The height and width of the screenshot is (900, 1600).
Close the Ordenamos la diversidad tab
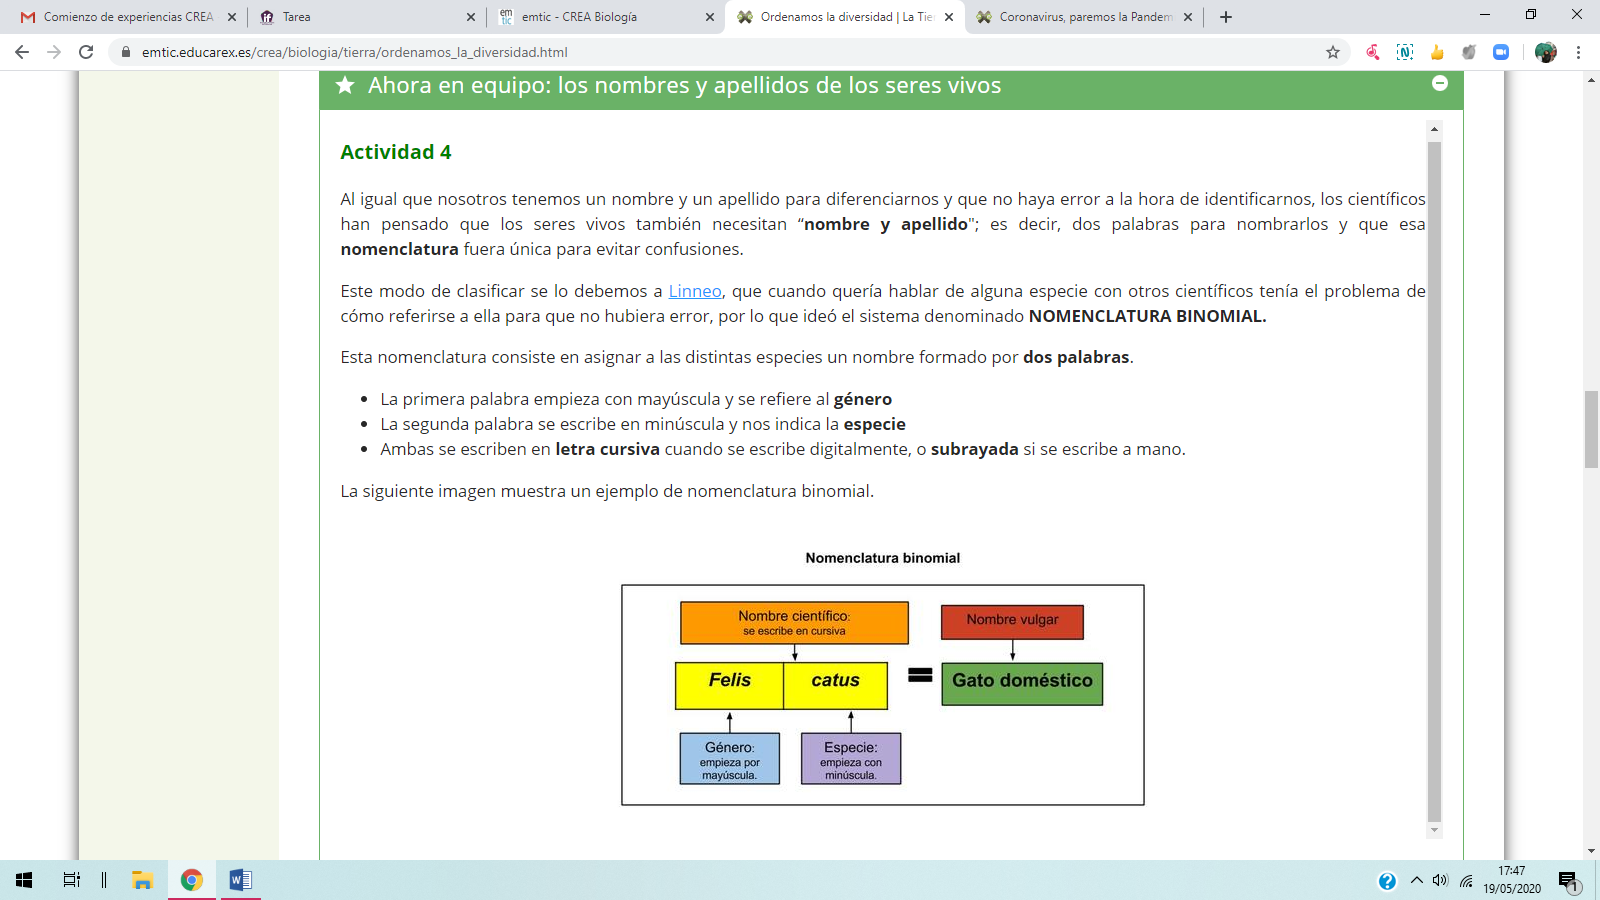point(949,17)
